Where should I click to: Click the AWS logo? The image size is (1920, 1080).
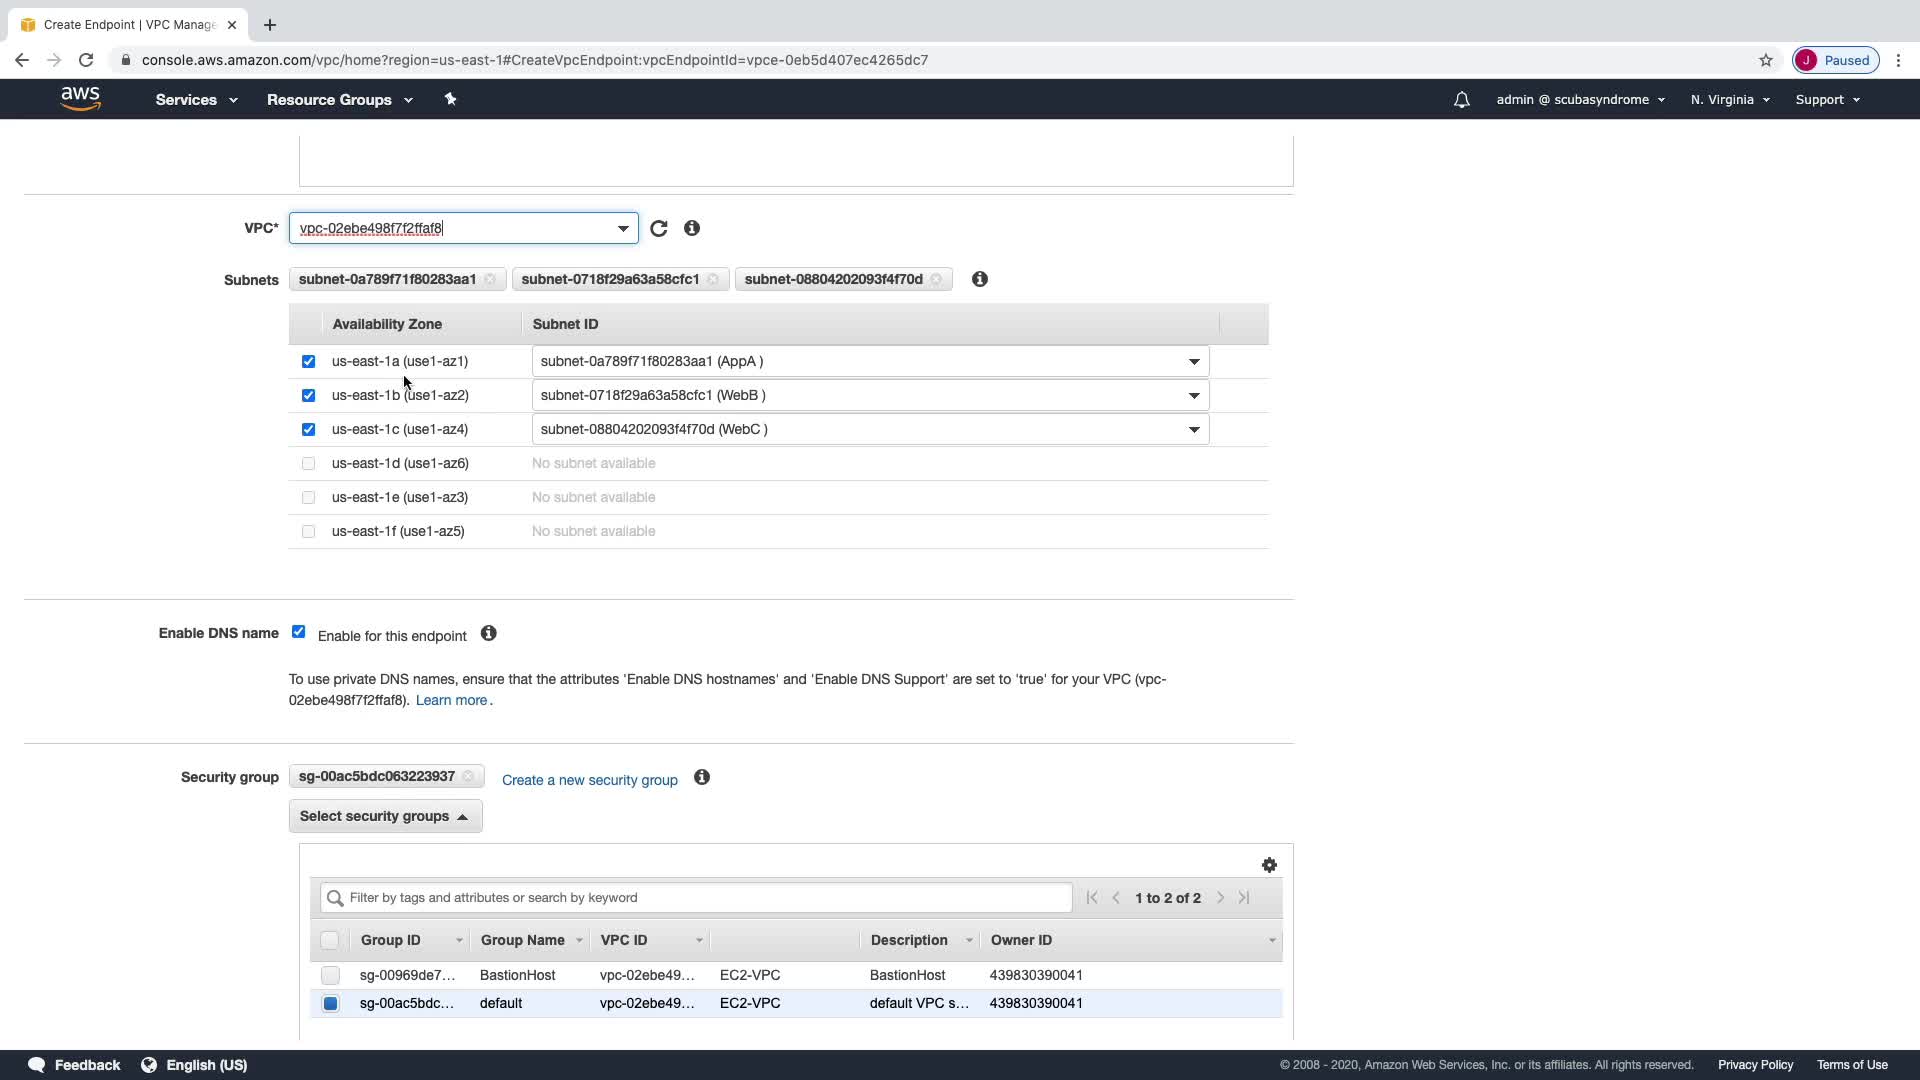(x=80, y=99)
